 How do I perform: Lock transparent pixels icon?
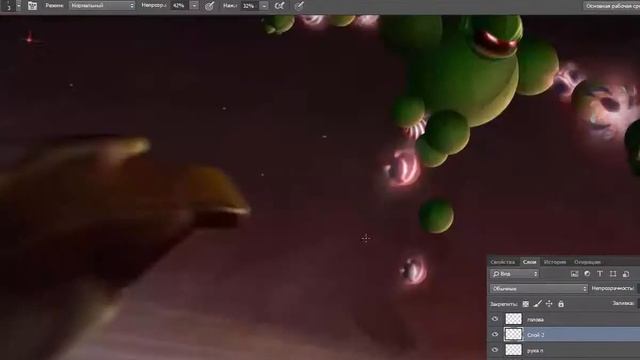point(526,304)
